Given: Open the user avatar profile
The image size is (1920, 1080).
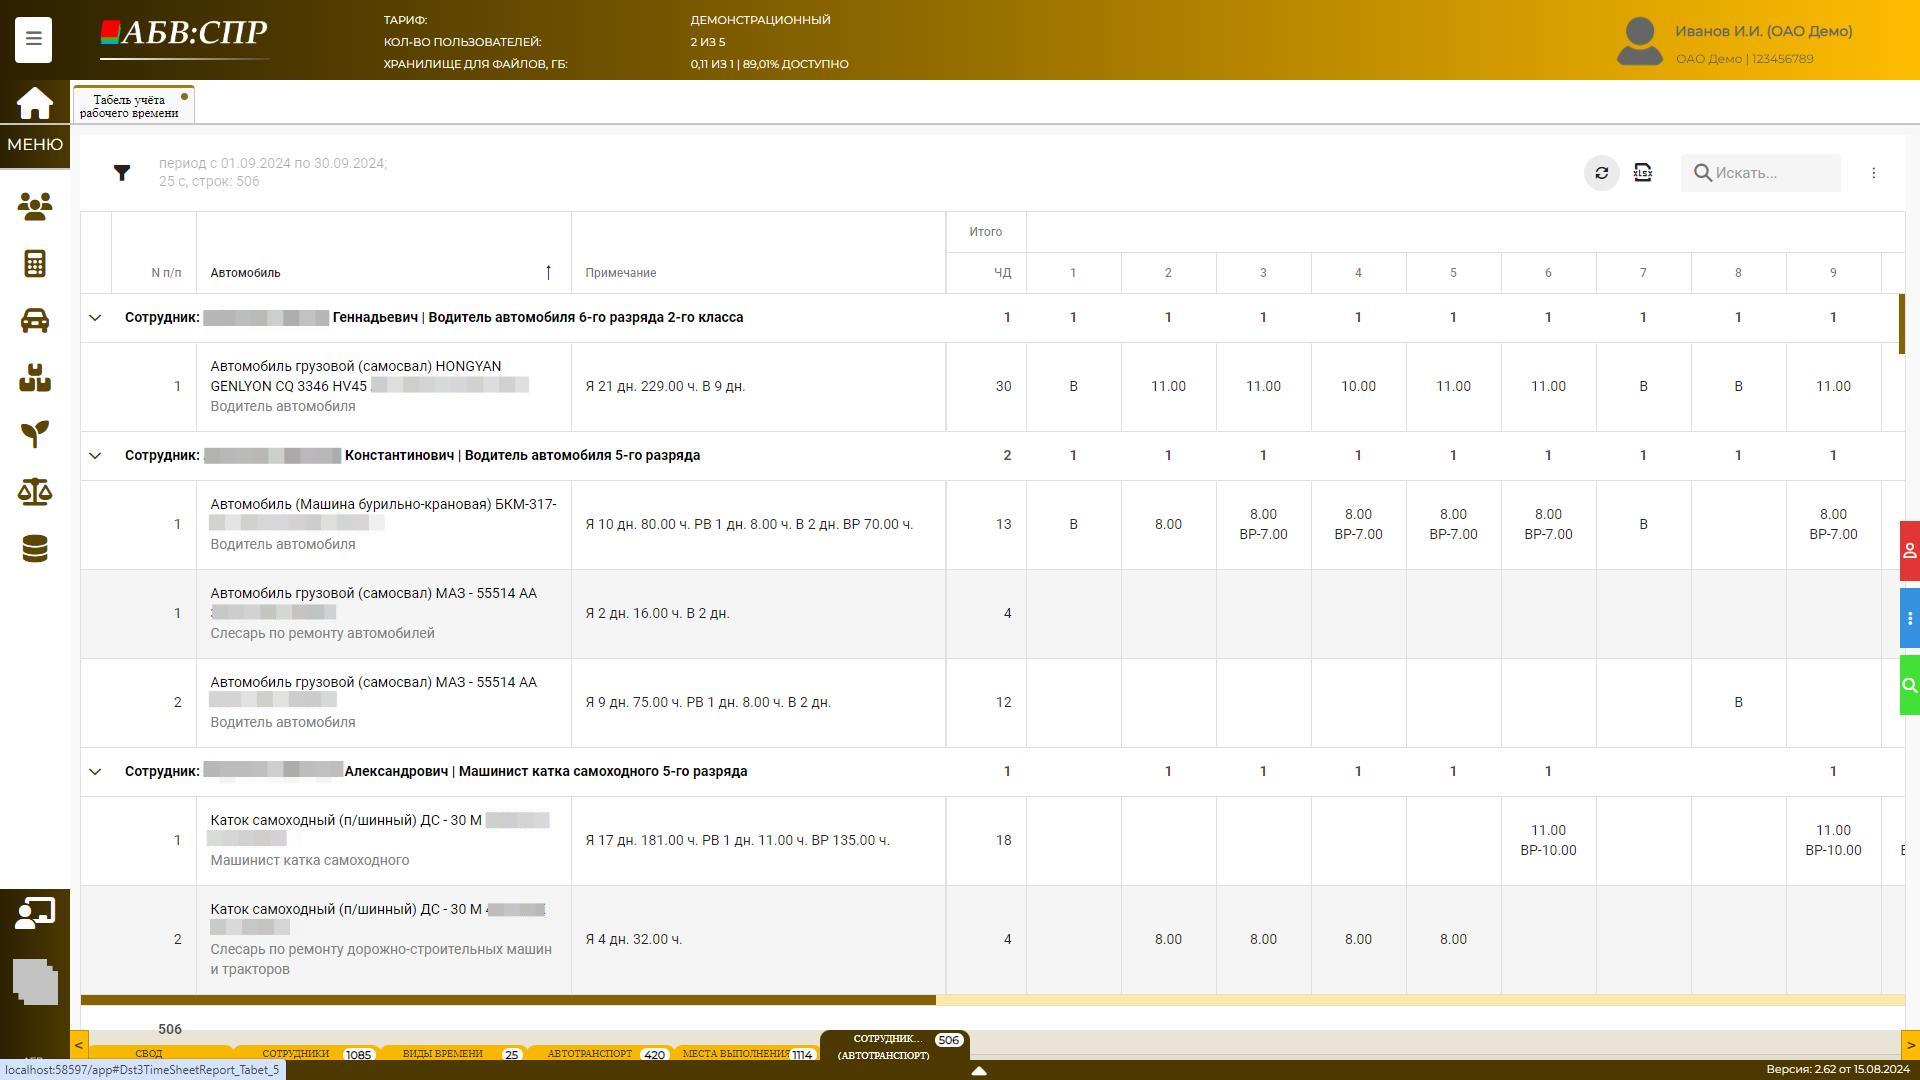Looking at the screenshot, I should (x=1639, y=41).
